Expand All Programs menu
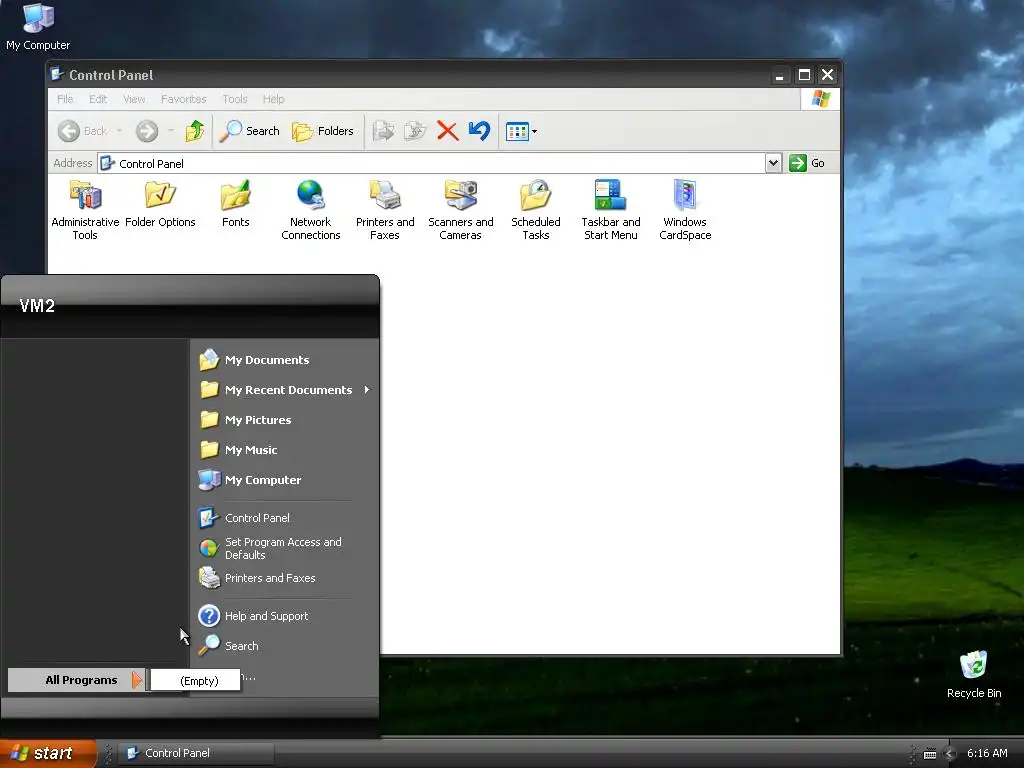 click(77, 680)
